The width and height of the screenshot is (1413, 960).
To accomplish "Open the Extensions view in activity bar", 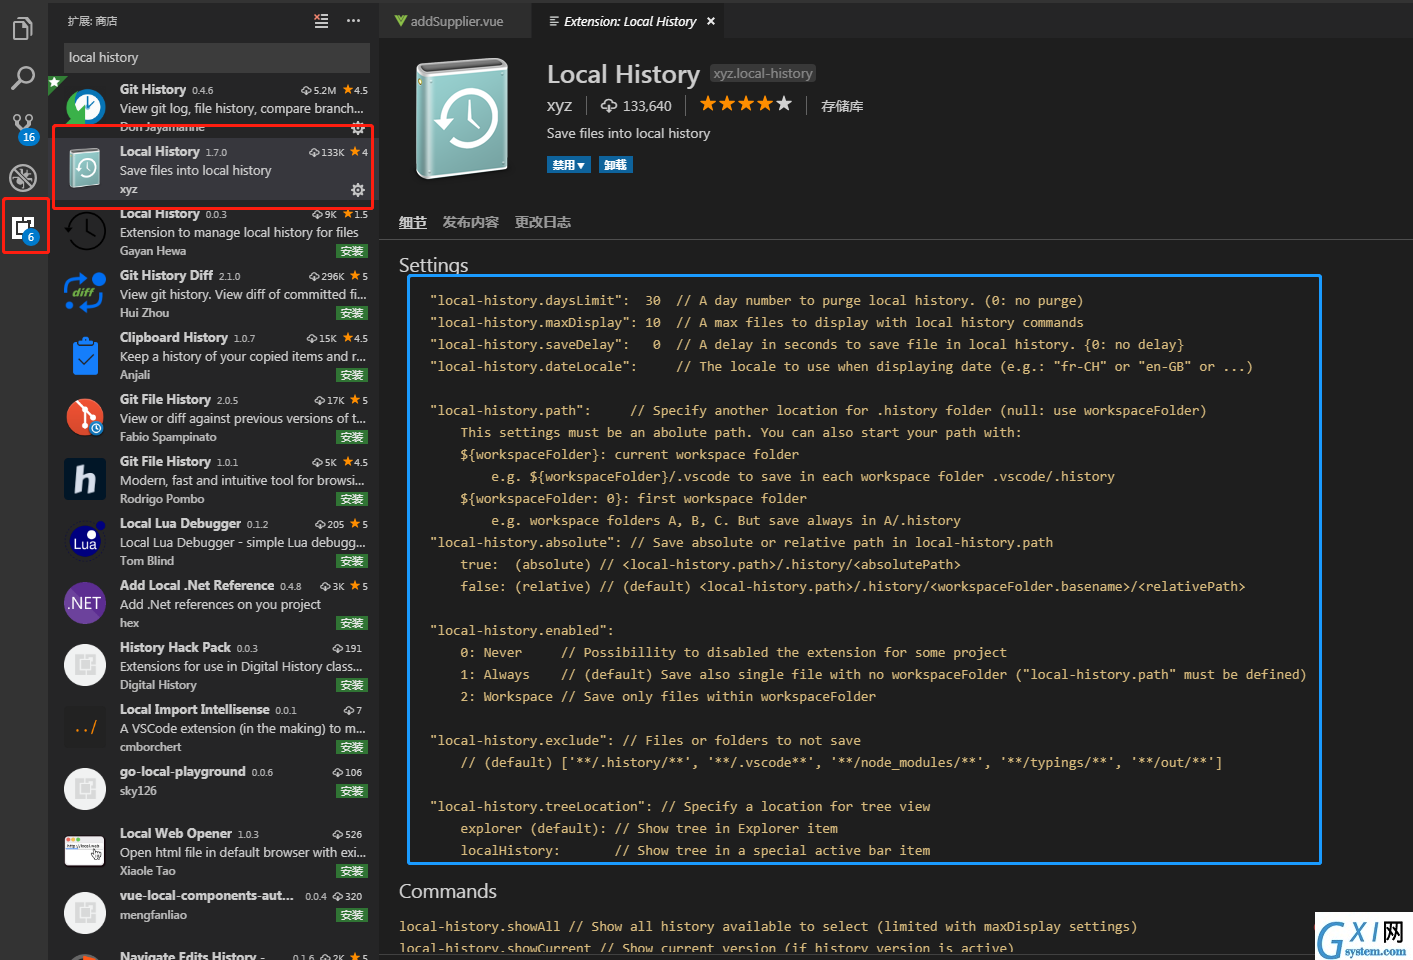I will click(x=24, y=228).
